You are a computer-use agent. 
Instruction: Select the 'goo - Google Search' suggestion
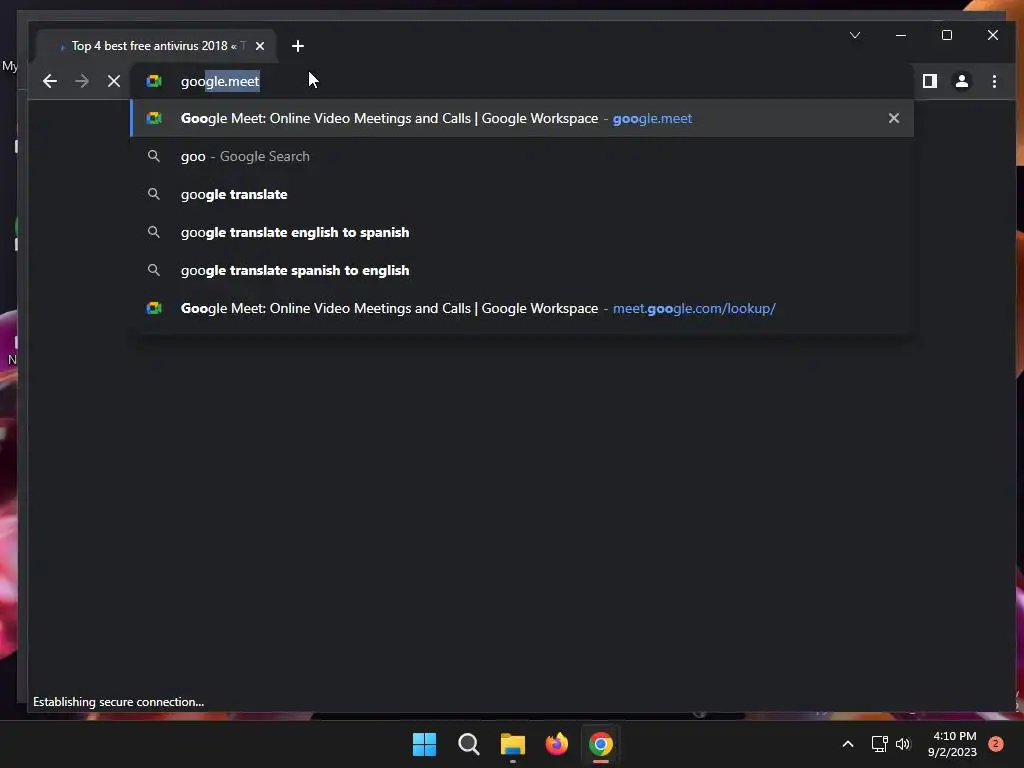click(521, 156)
